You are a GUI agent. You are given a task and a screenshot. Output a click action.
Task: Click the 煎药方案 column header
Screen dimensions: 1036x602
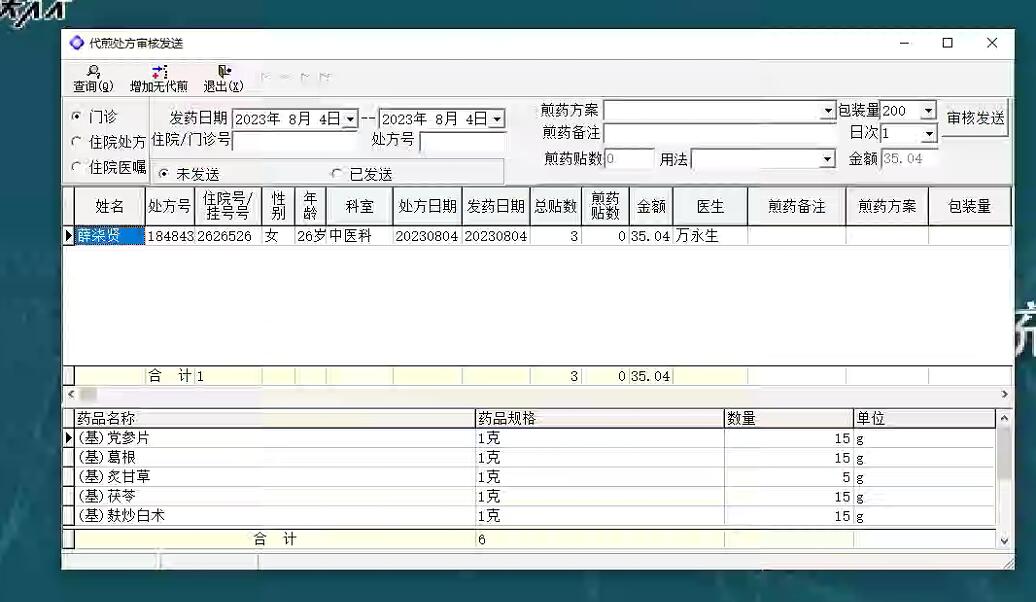click(x=887, y=206)
